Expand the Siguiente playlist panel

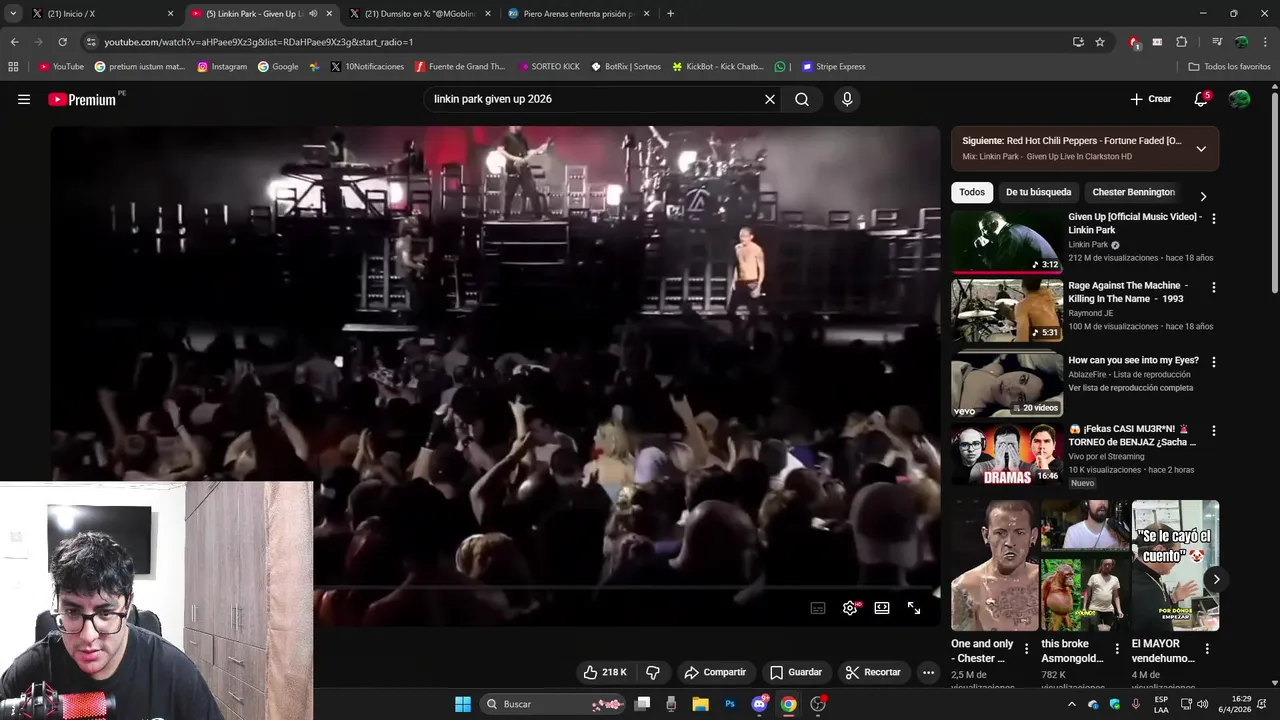1201,149
